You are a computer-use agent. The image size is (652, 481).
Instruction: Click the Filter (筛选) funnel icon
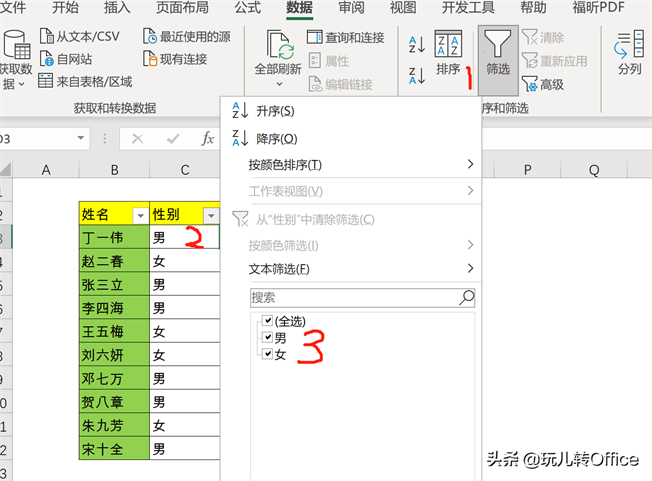click(497, 45)
